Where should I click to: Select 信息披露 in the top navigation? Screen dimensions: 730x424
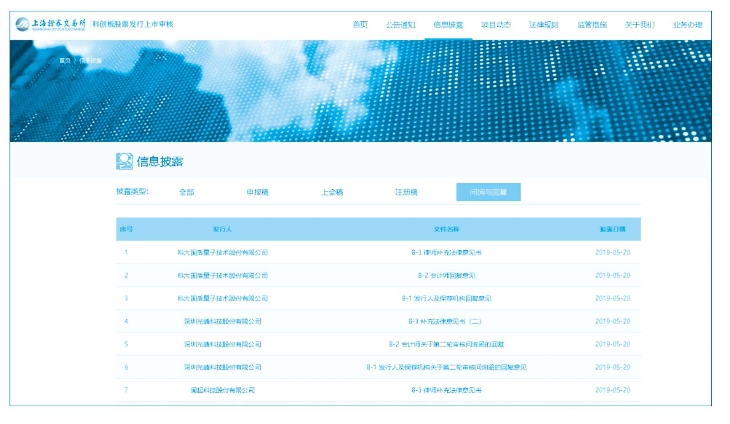448,24
